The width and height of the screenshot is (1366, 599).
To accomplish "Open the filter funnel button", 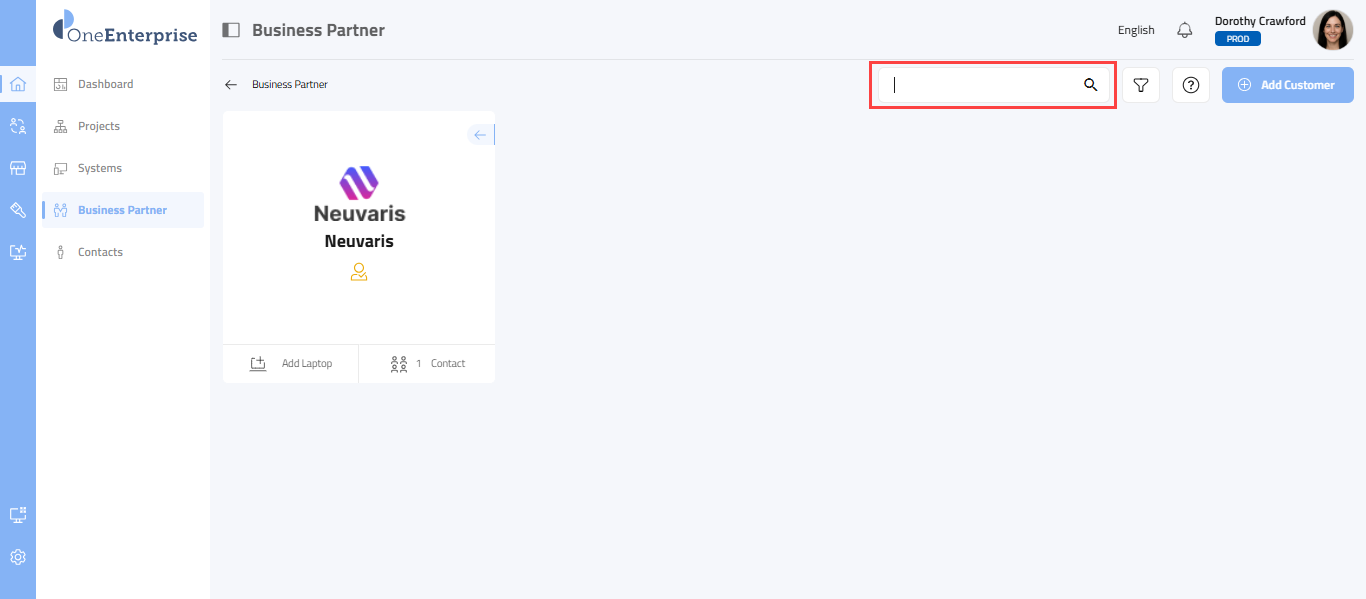I will [1141, 85].
